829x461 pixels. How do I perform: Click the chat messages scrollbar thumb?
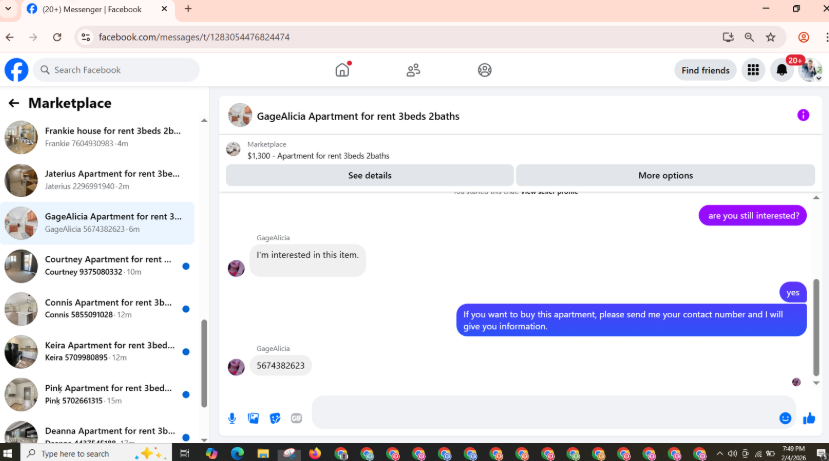pos(816,327)
